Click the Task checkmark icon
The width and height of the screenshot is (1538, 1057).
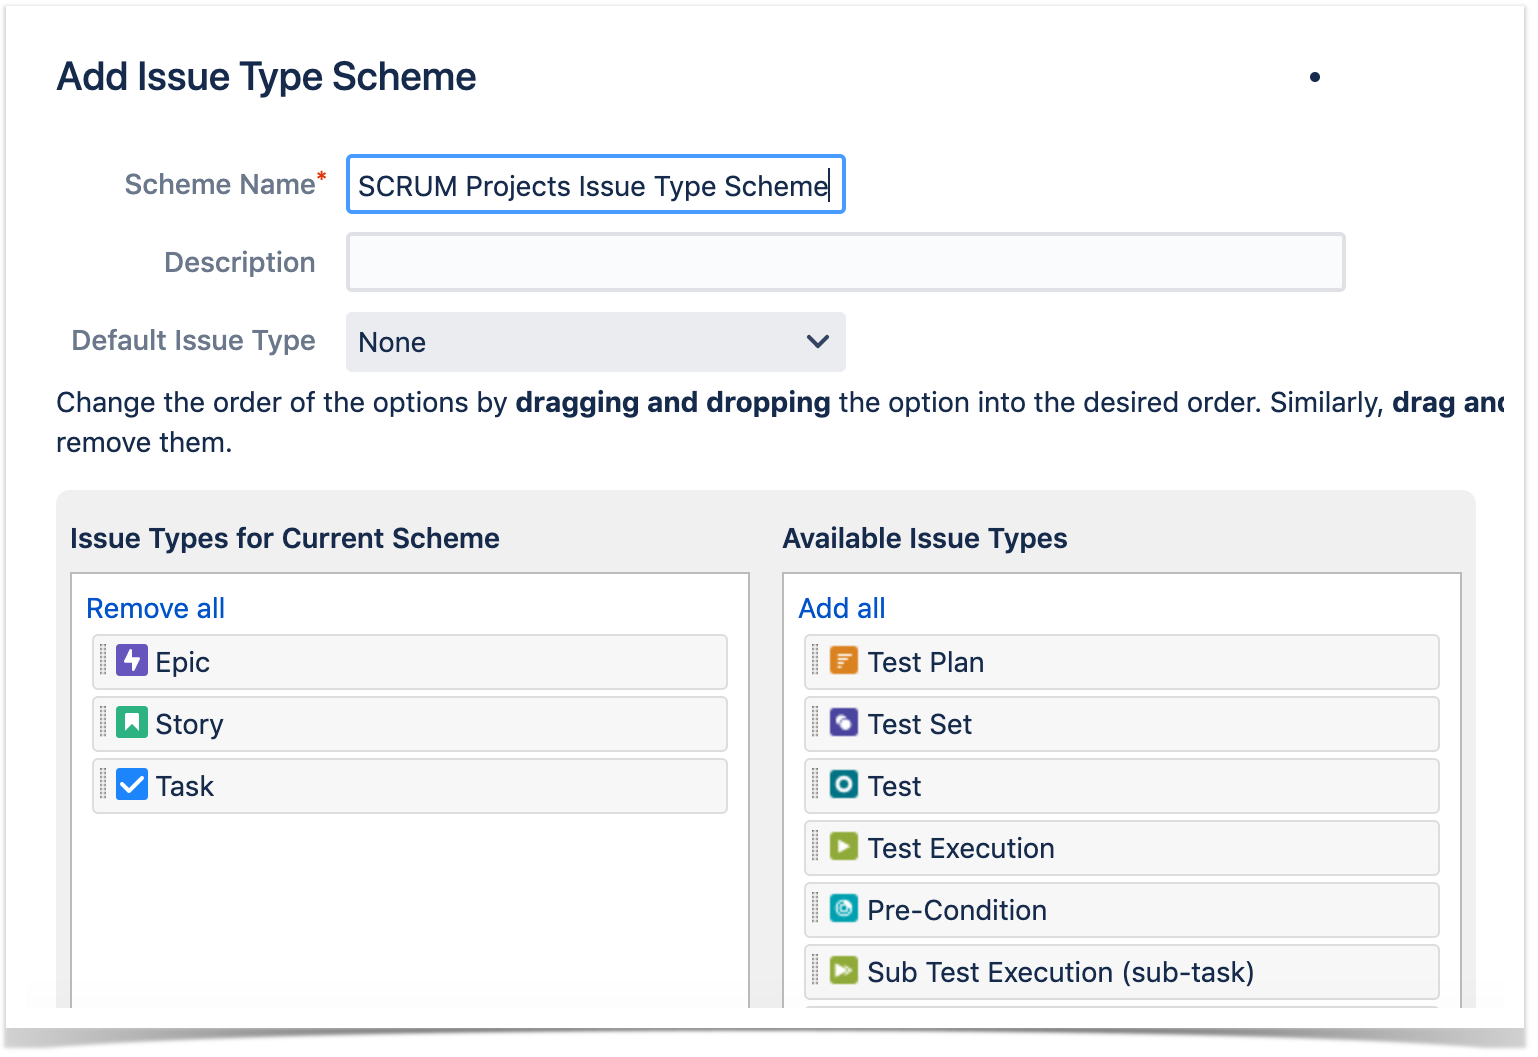pos(132,785)
